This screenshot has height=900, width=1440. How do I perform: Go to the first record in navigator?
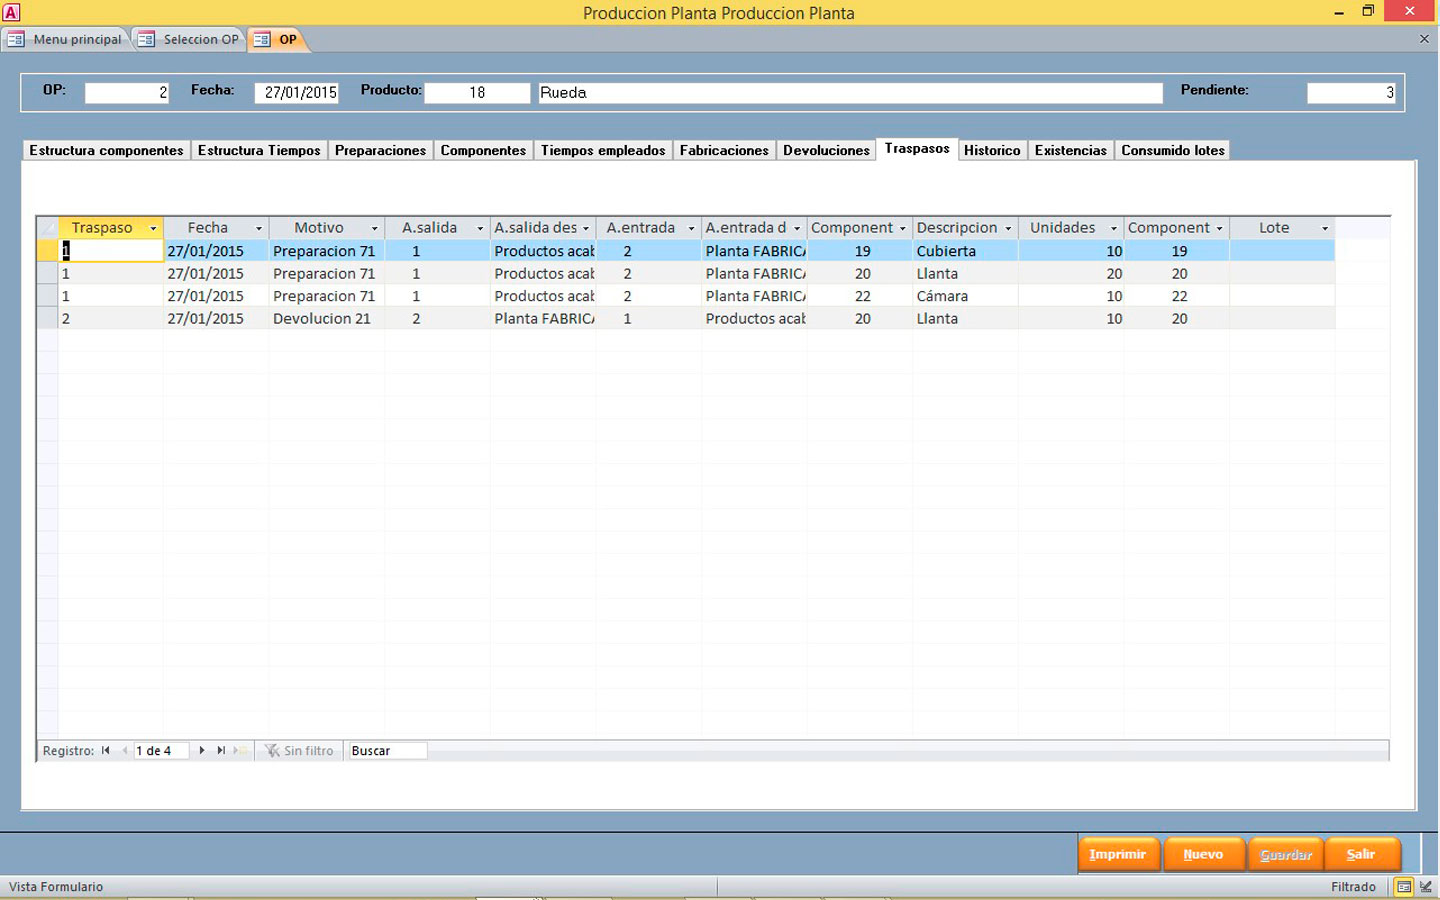click(105, 750)
